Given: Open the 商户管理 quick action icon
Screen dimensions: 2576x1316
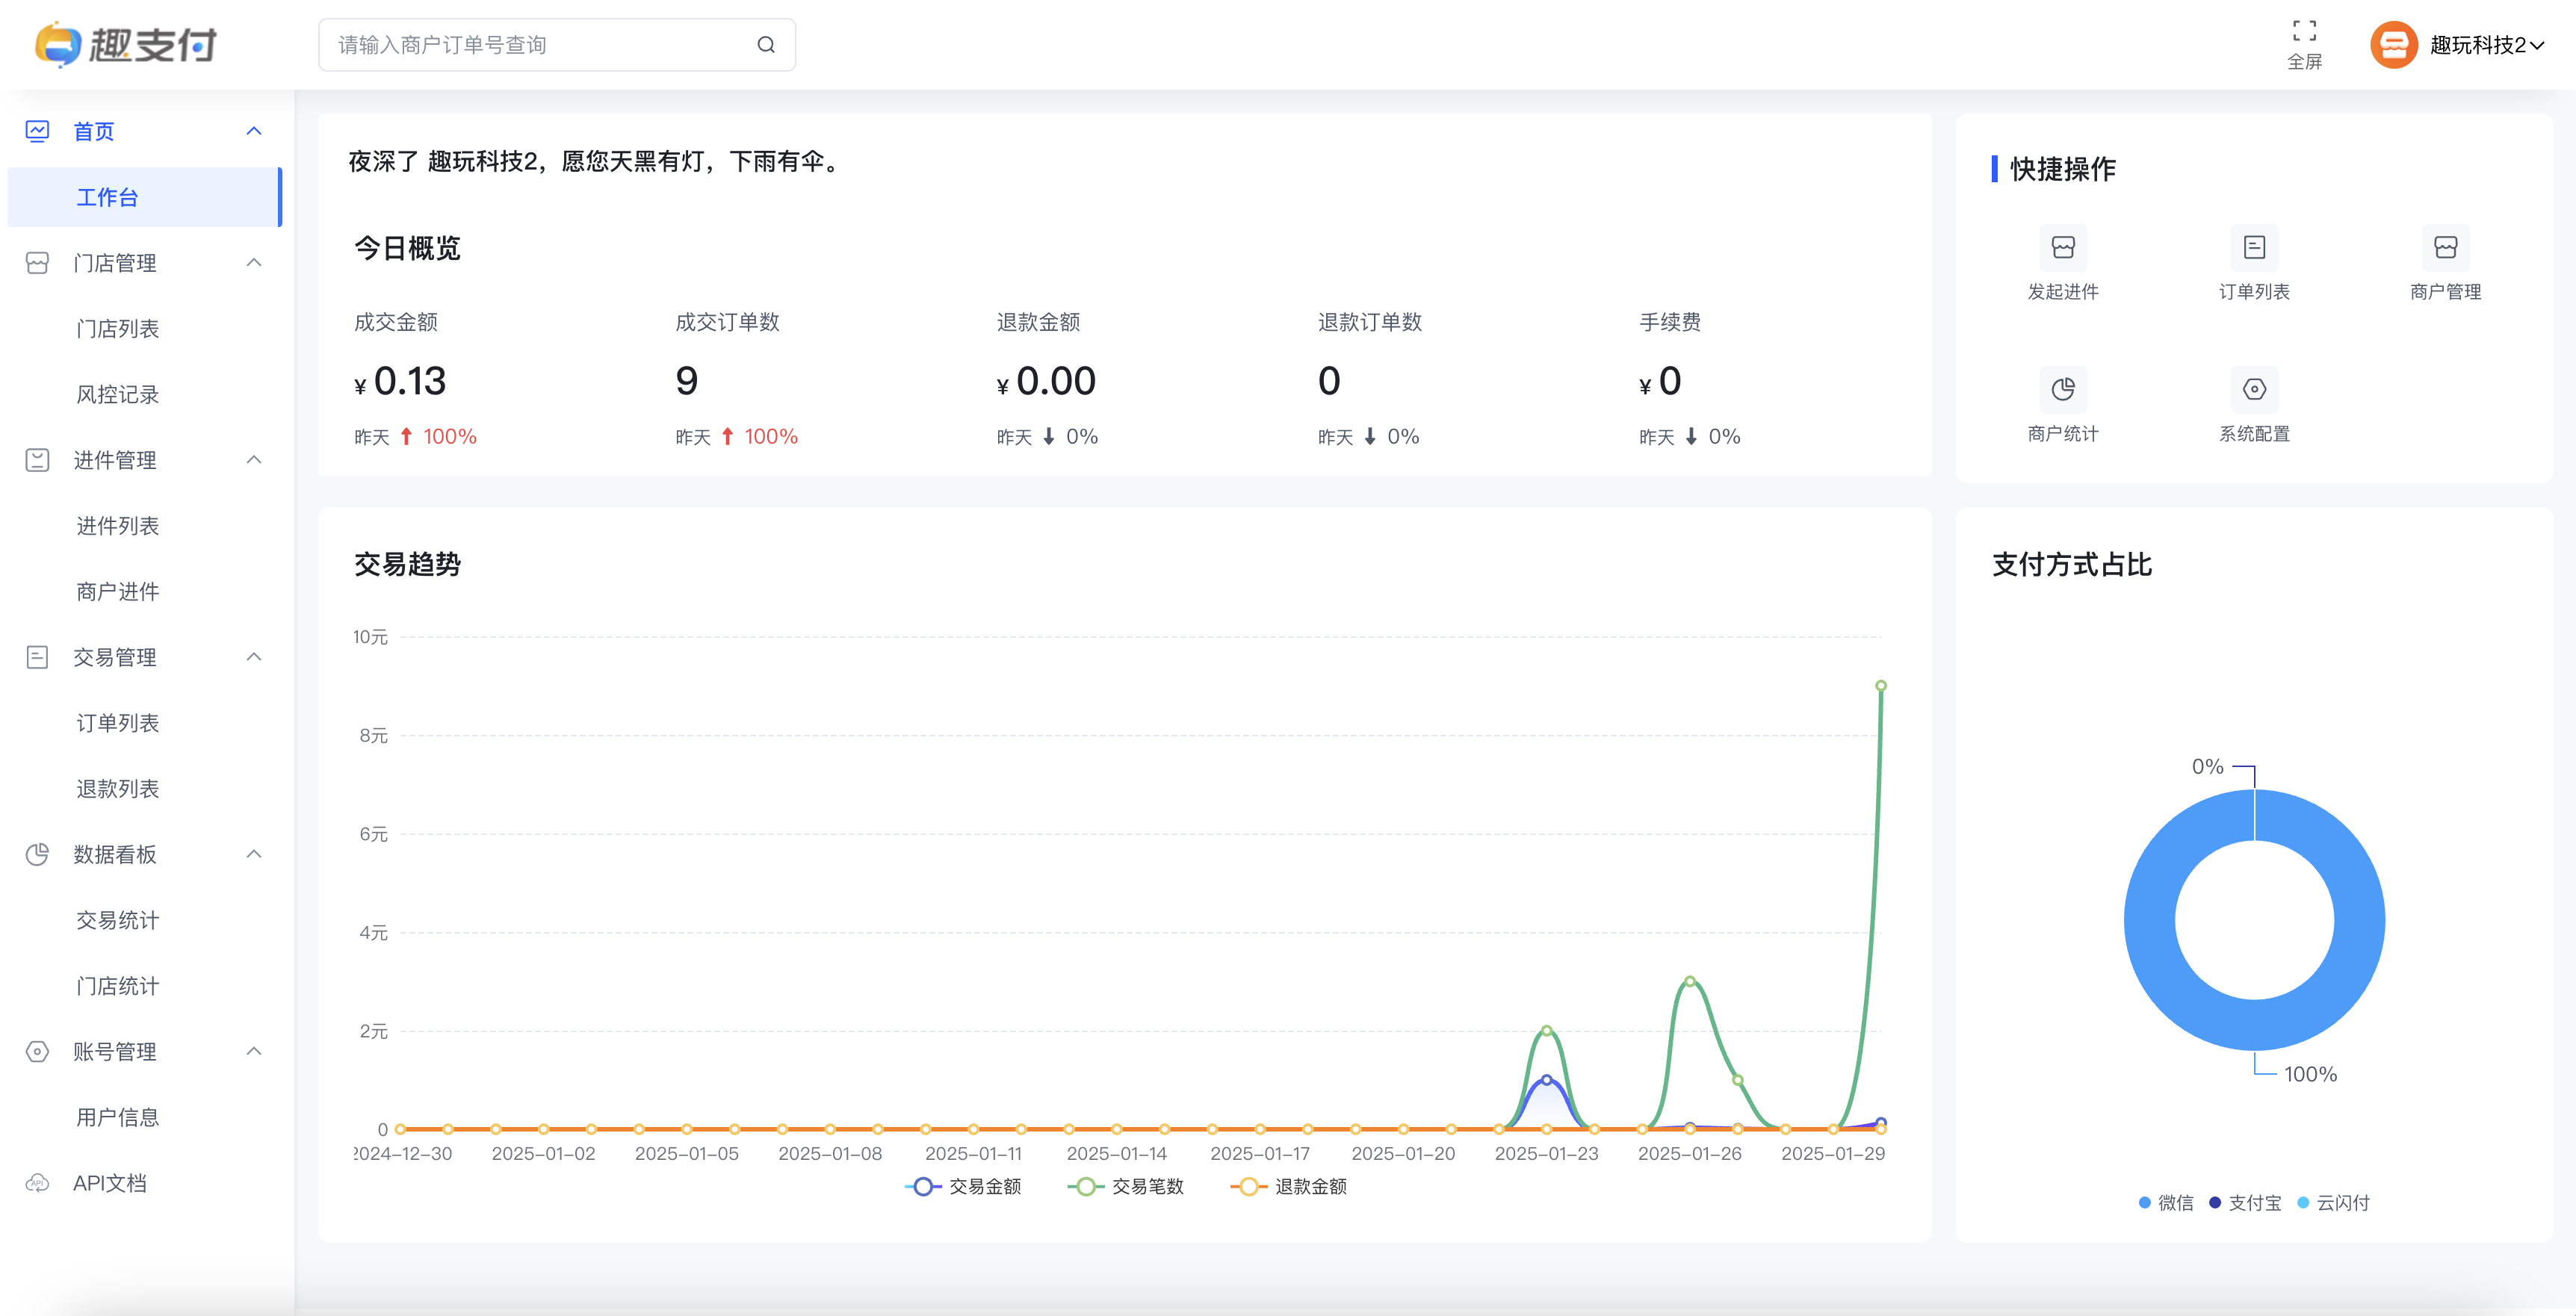Looking at the screenshot, I should click(2445, 247).
